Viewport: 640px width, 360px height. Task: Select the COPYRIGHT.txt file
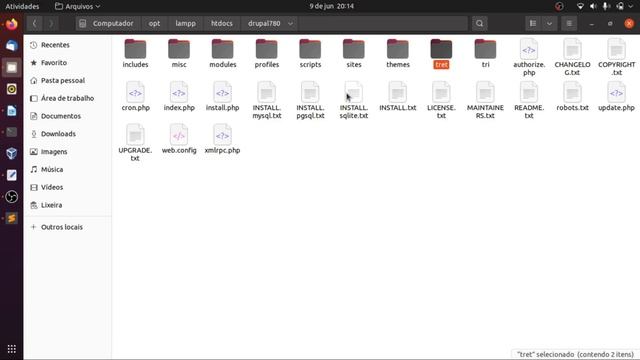(616, 57)
